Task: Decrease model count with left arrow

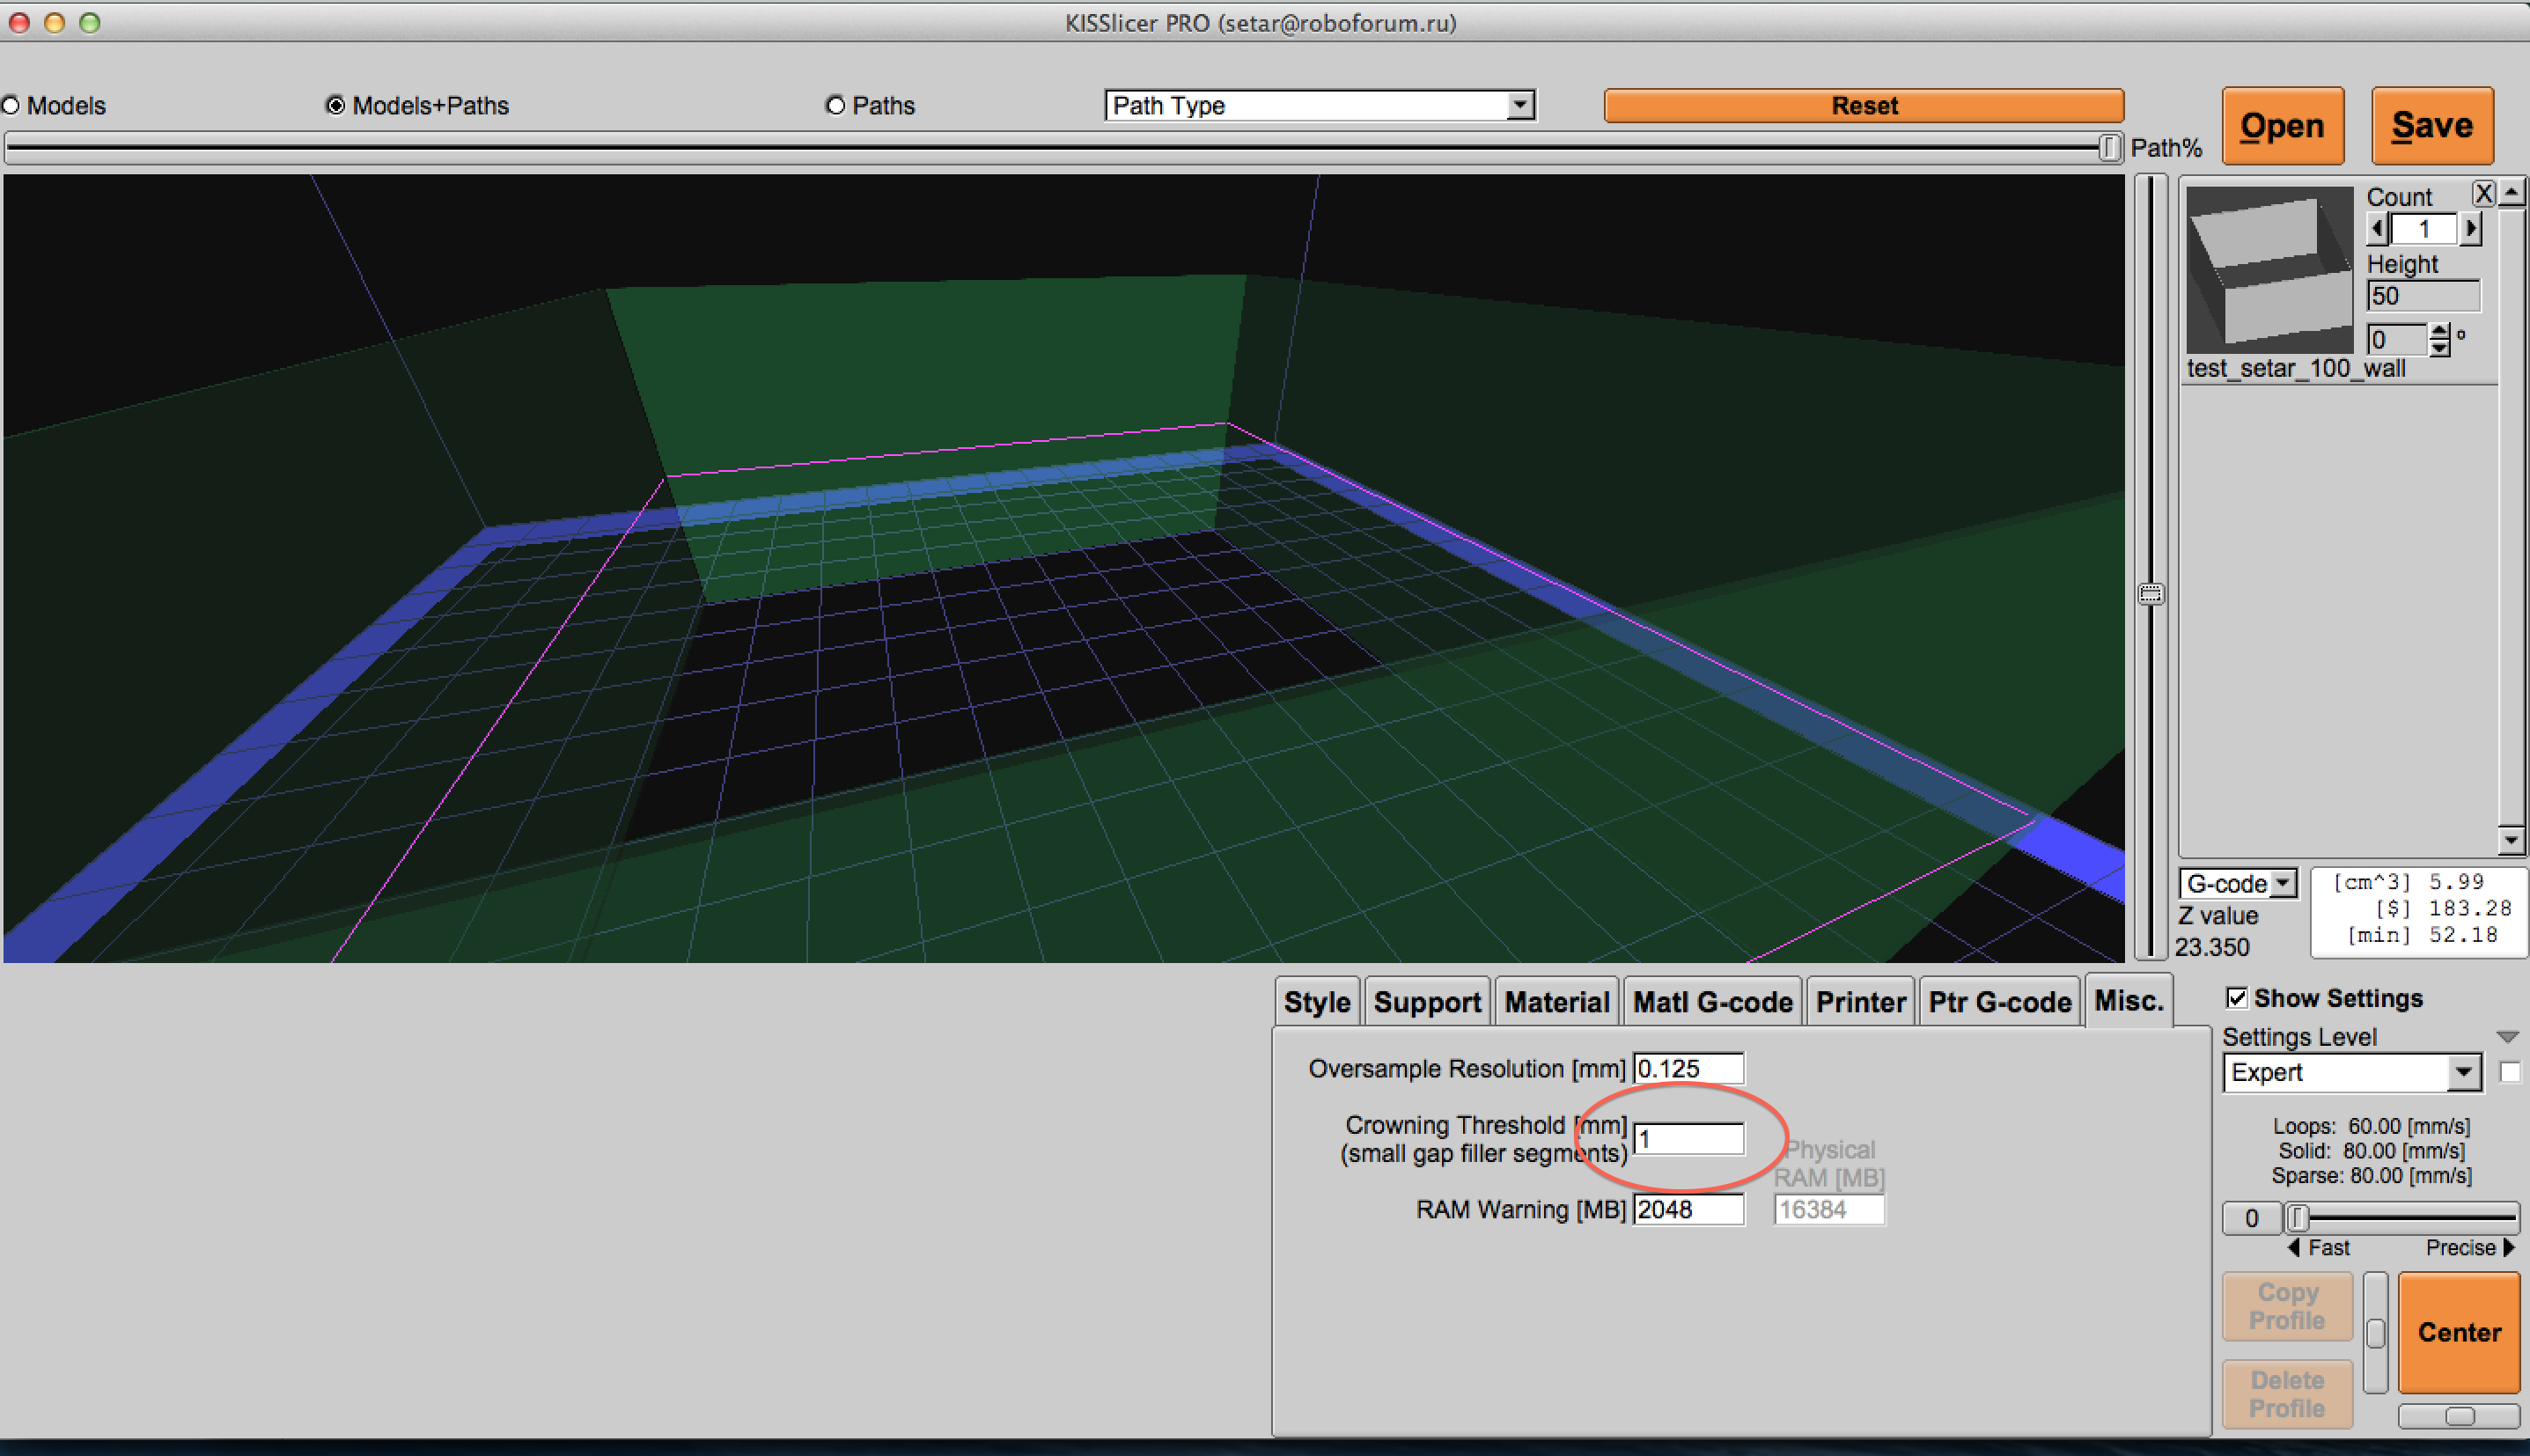Action: point(2378,229)
